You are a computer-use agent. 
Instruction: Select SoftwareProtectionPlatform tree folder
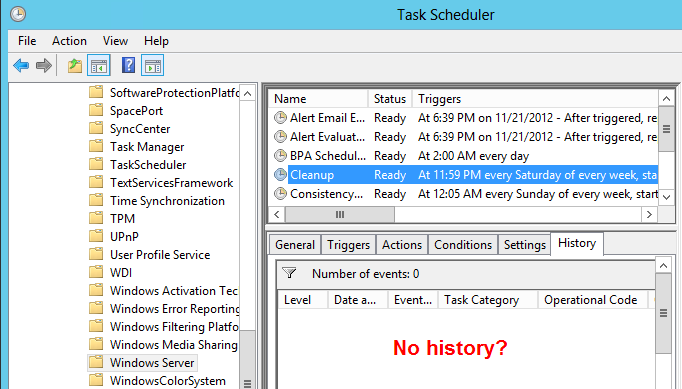click(174, 92)
